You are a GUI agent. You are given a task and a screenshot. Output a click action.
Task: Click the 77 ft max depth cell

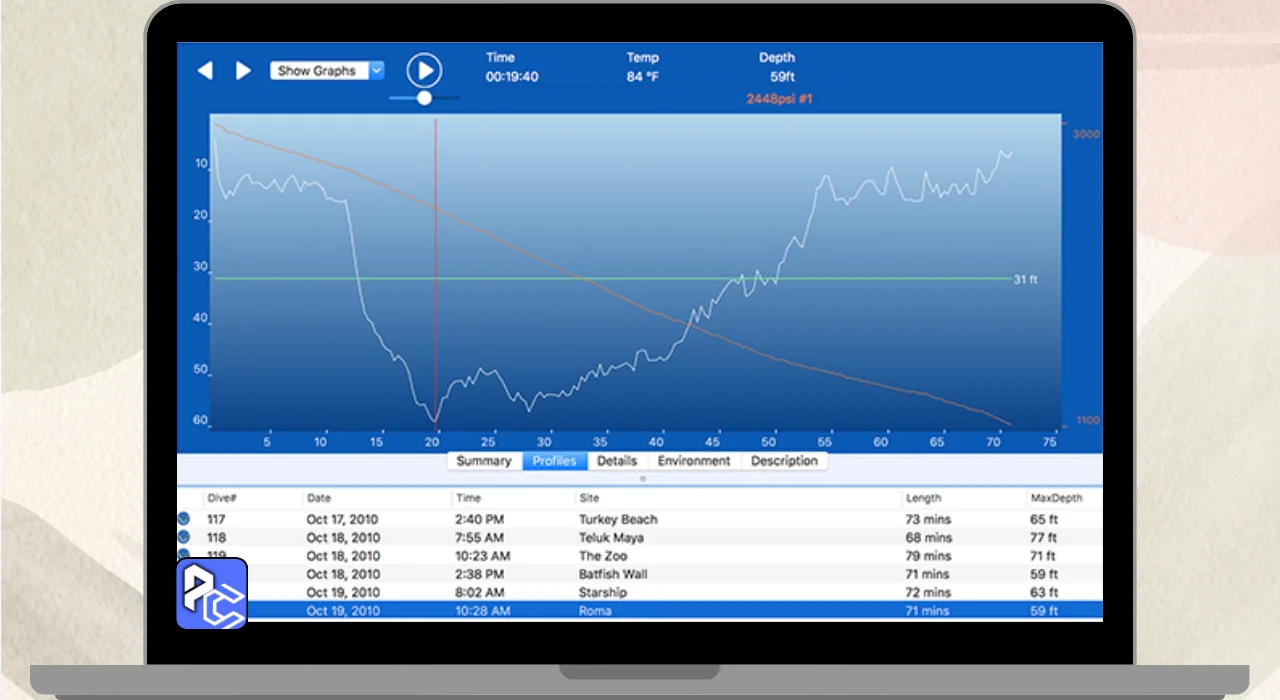[1044, 537]
